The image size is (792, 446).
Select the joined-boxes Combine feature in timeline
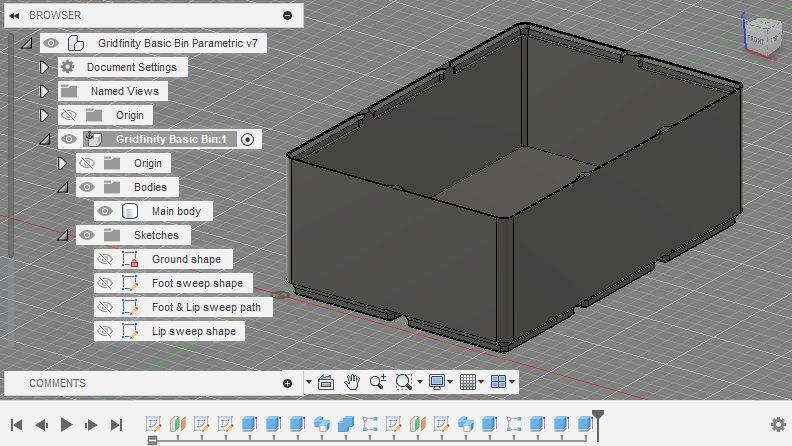point(346,423)
